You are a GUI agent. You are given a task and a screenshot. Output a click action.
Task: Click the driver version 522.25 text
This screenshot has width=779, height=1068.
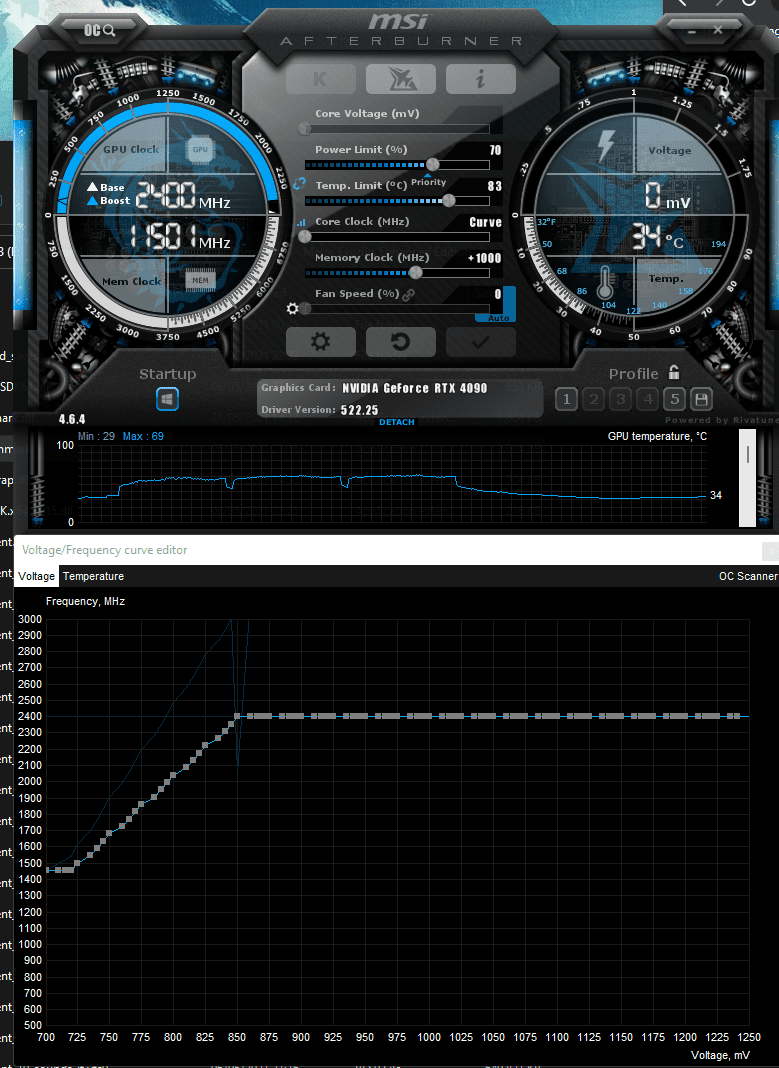click(x=360, y=410)
